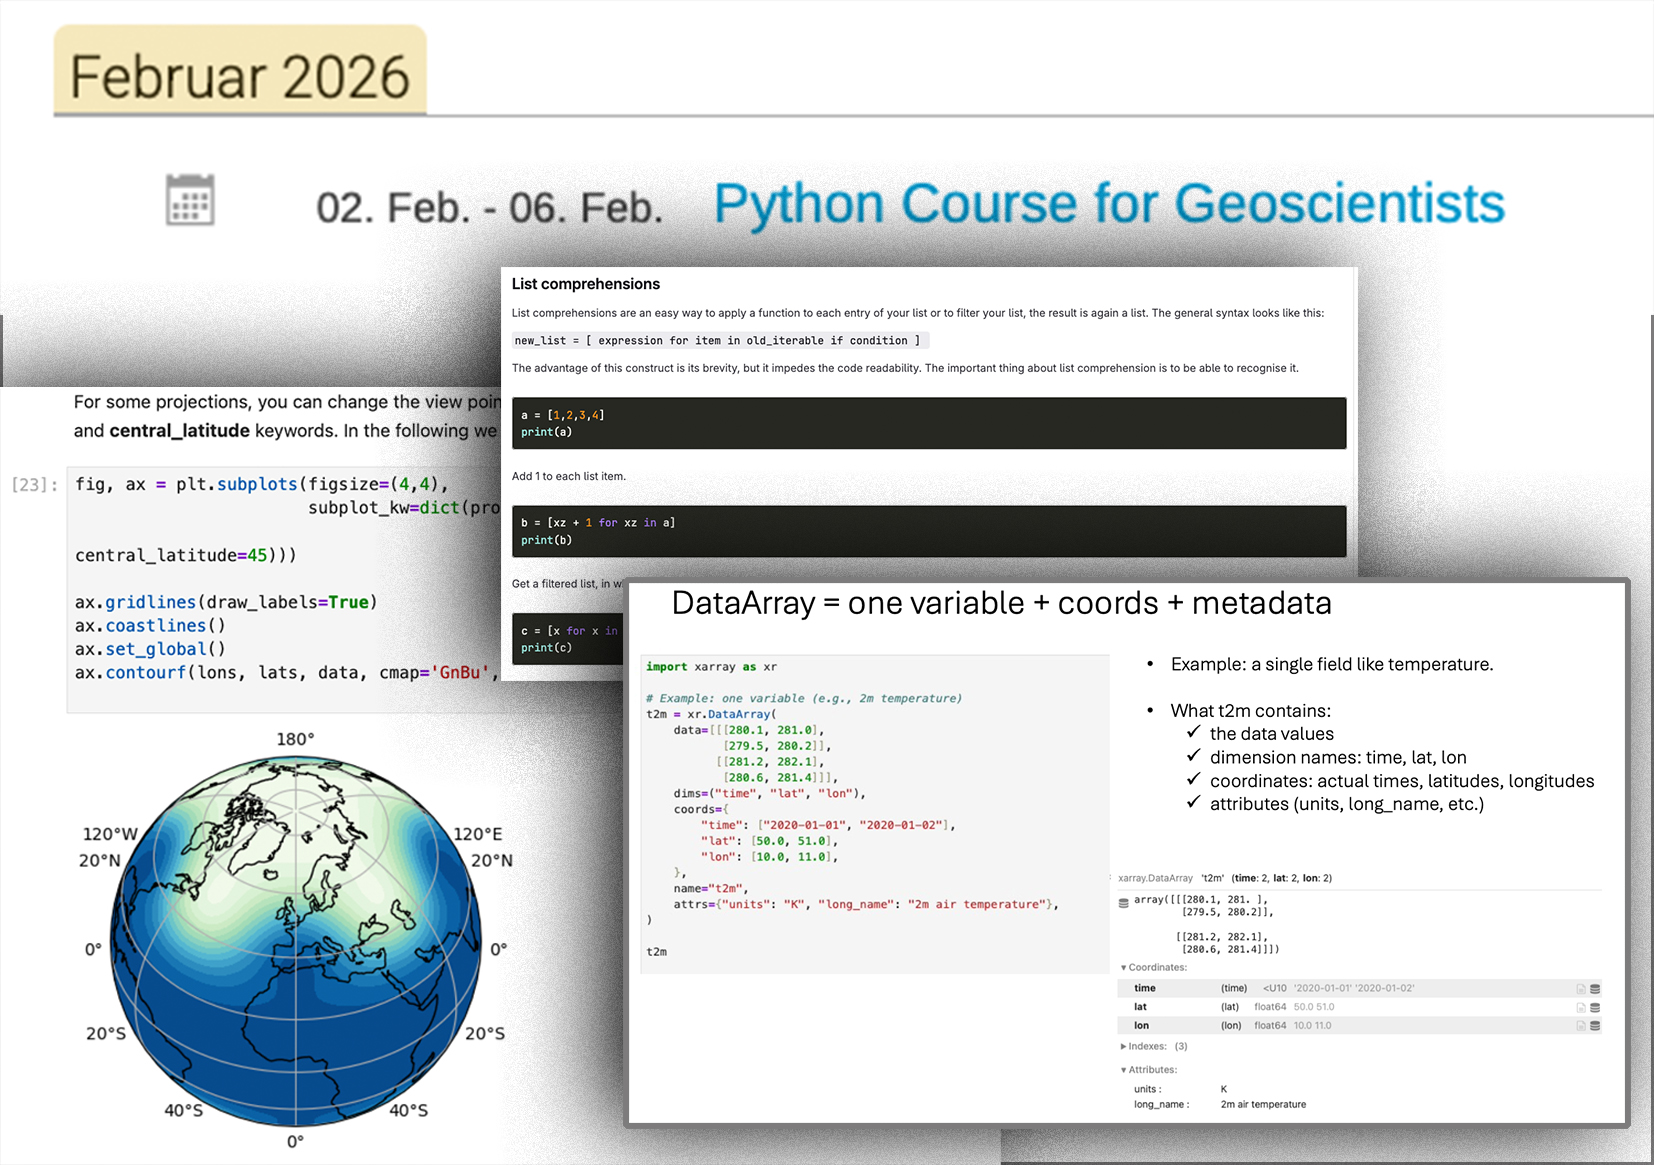Viewport: 1654px width, 1165px height.
Task: Open the Python Course for Geoscientists link
Action: [x=1108, y=203]
